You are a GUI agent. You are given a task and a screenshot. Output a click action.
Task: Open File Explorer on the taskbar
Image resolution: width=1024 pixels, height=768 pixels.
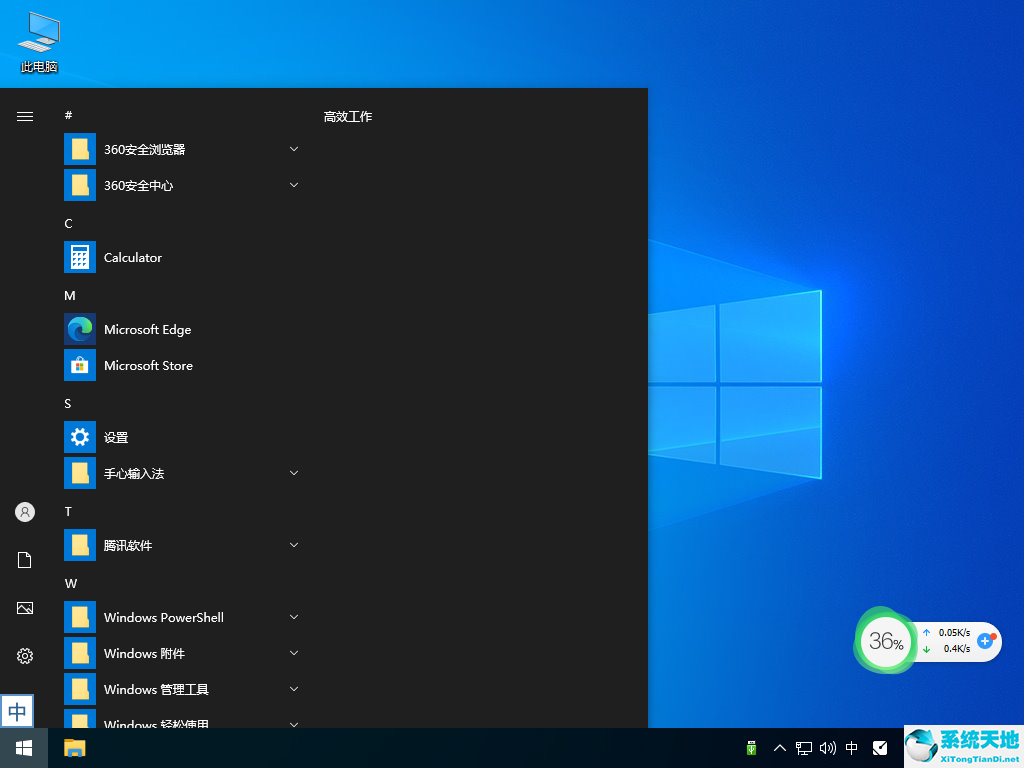pos(75,748)
